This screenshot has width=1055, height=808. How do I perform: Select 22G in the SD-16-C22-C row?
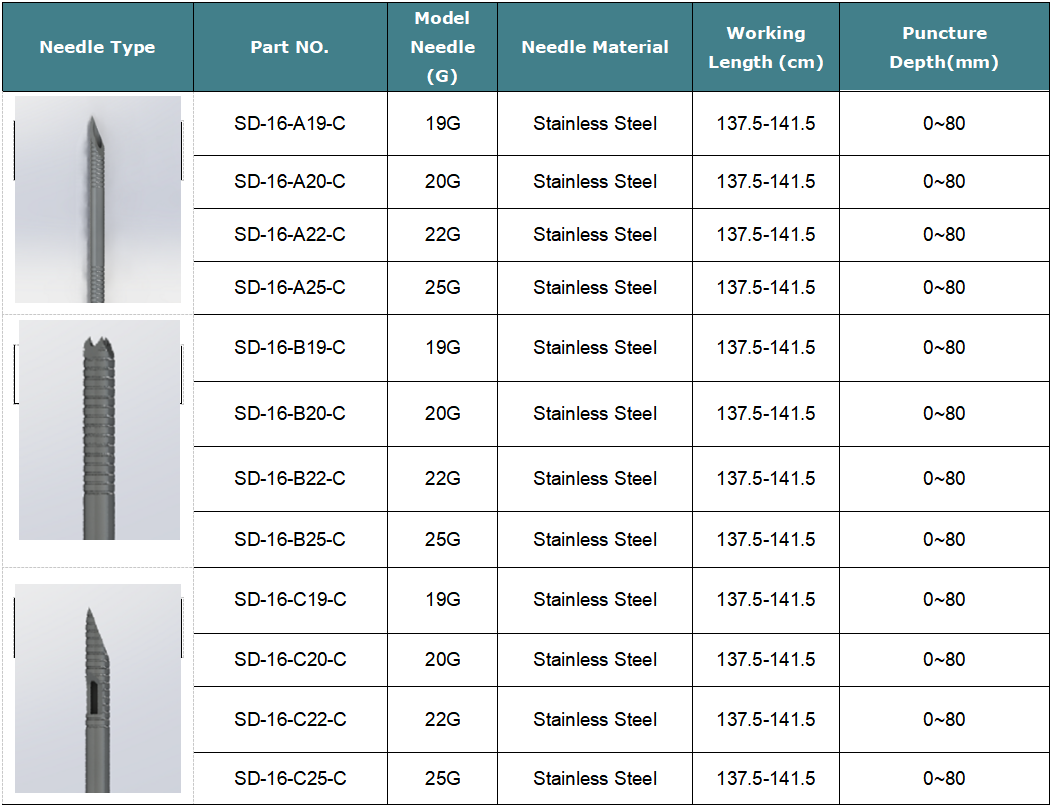(443, 720)
